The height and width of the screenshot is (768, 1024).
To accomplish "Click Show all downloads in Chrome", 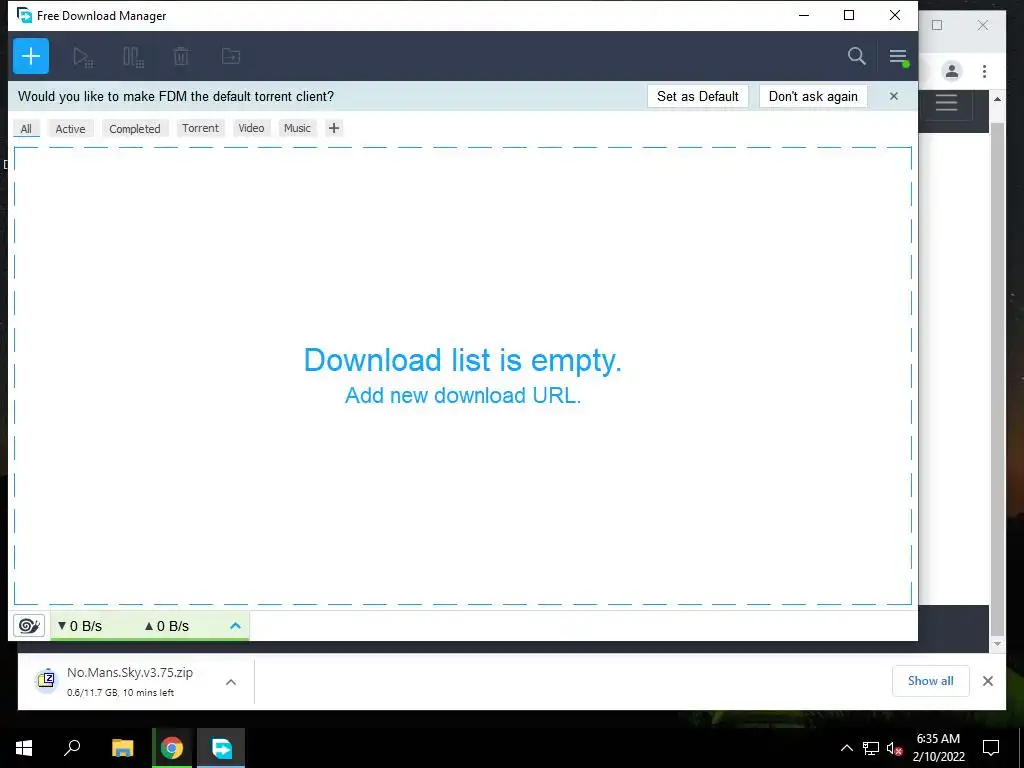I will [x=930, y=681].
